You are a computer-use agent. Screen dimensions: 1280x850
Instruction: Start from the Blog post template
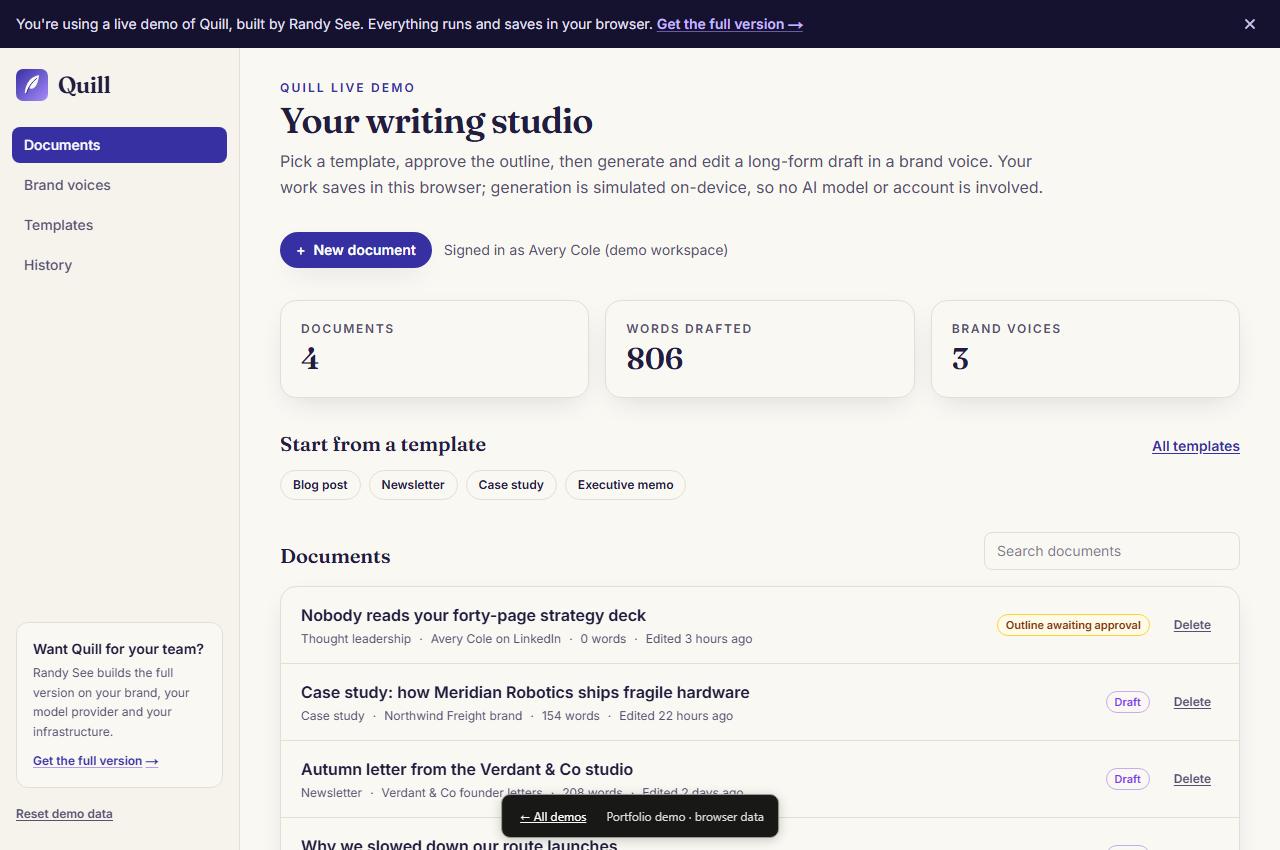tap(320, 485)
